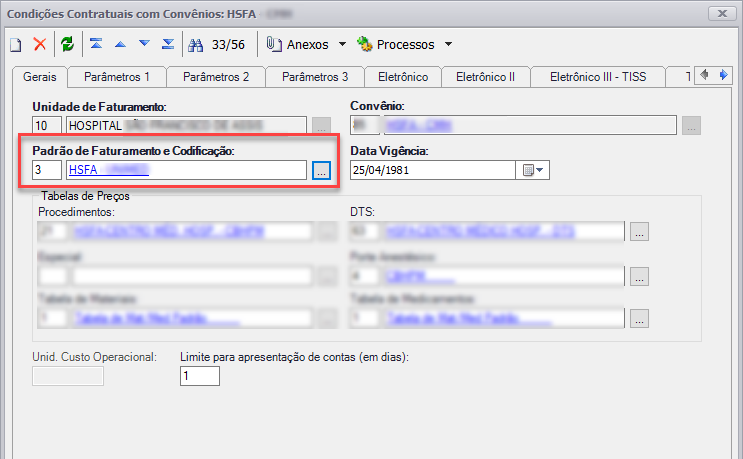The height and width of the screenshot is (459, 743).
Task: Click Data Vigência date field 25/04/1981
Action: [433, 170]
